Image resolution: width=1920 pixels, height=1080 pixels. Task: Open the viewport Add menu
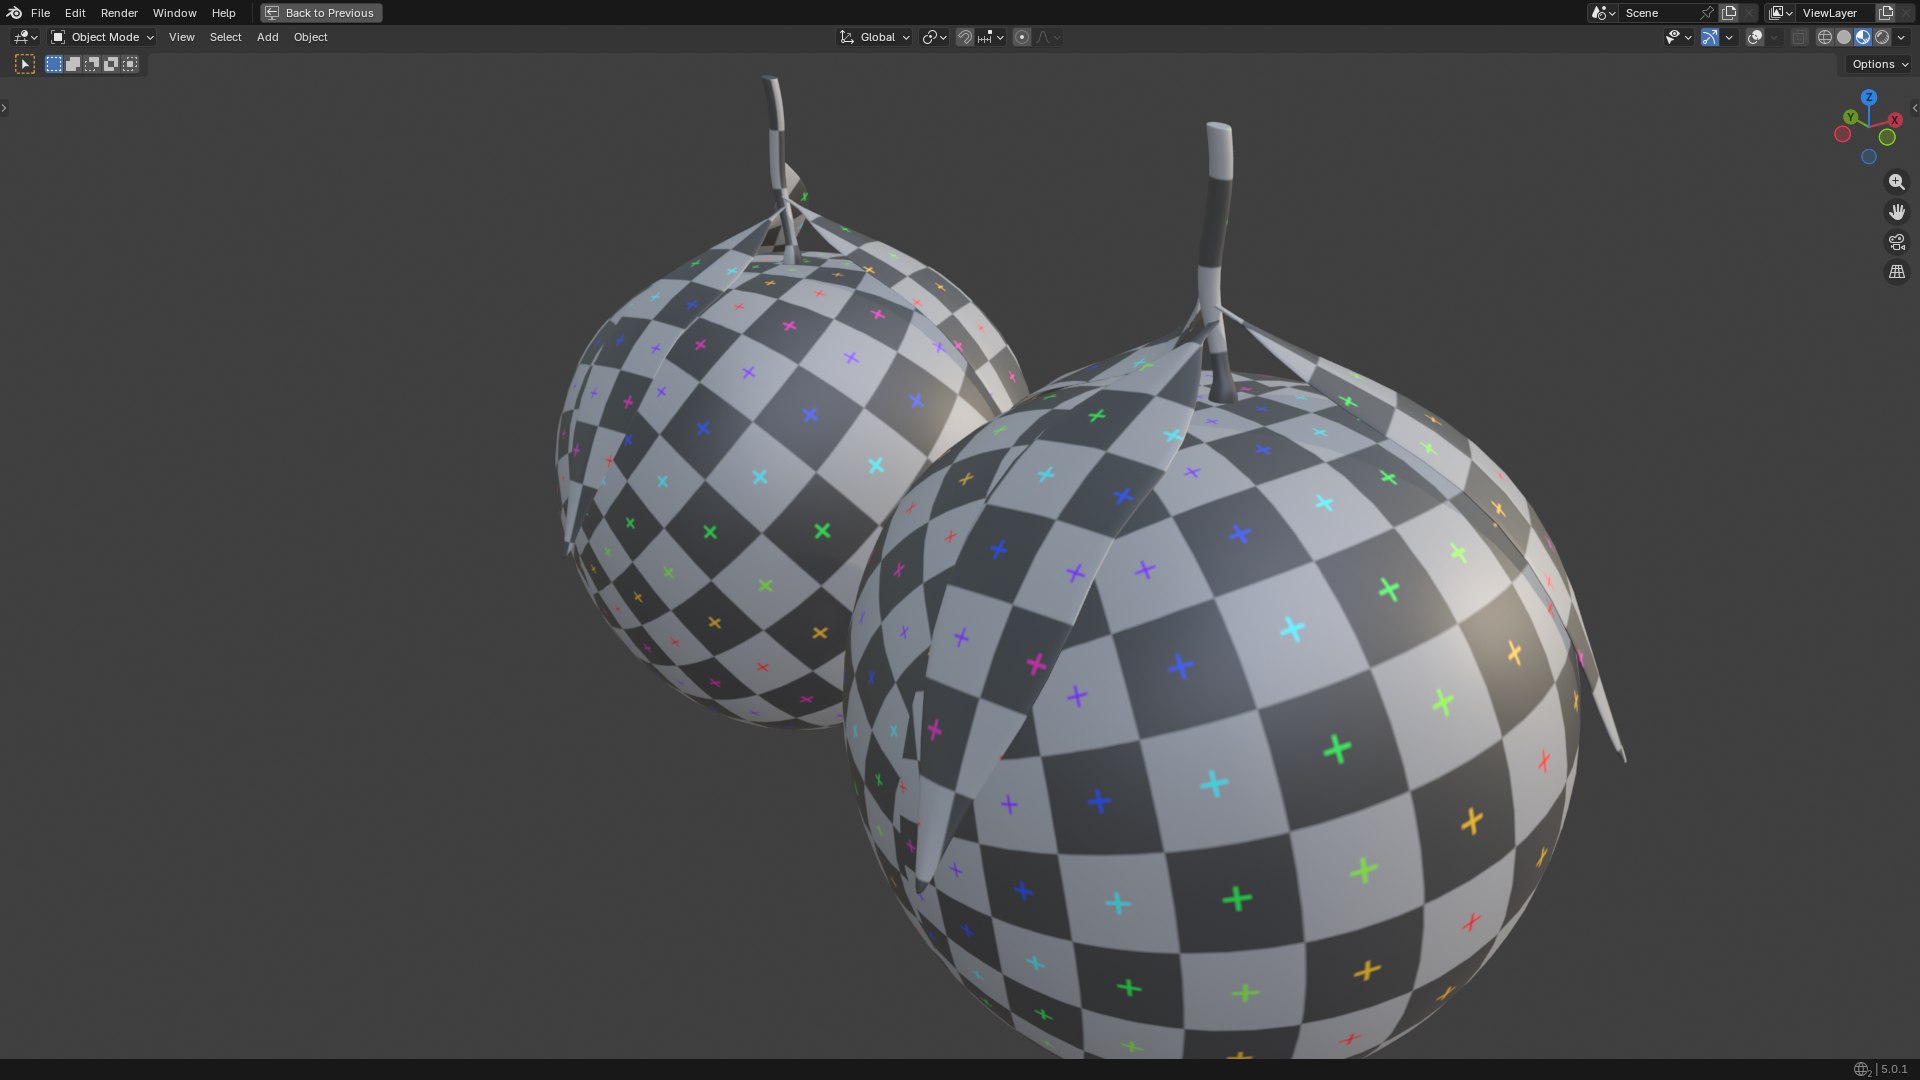[267, 37]
